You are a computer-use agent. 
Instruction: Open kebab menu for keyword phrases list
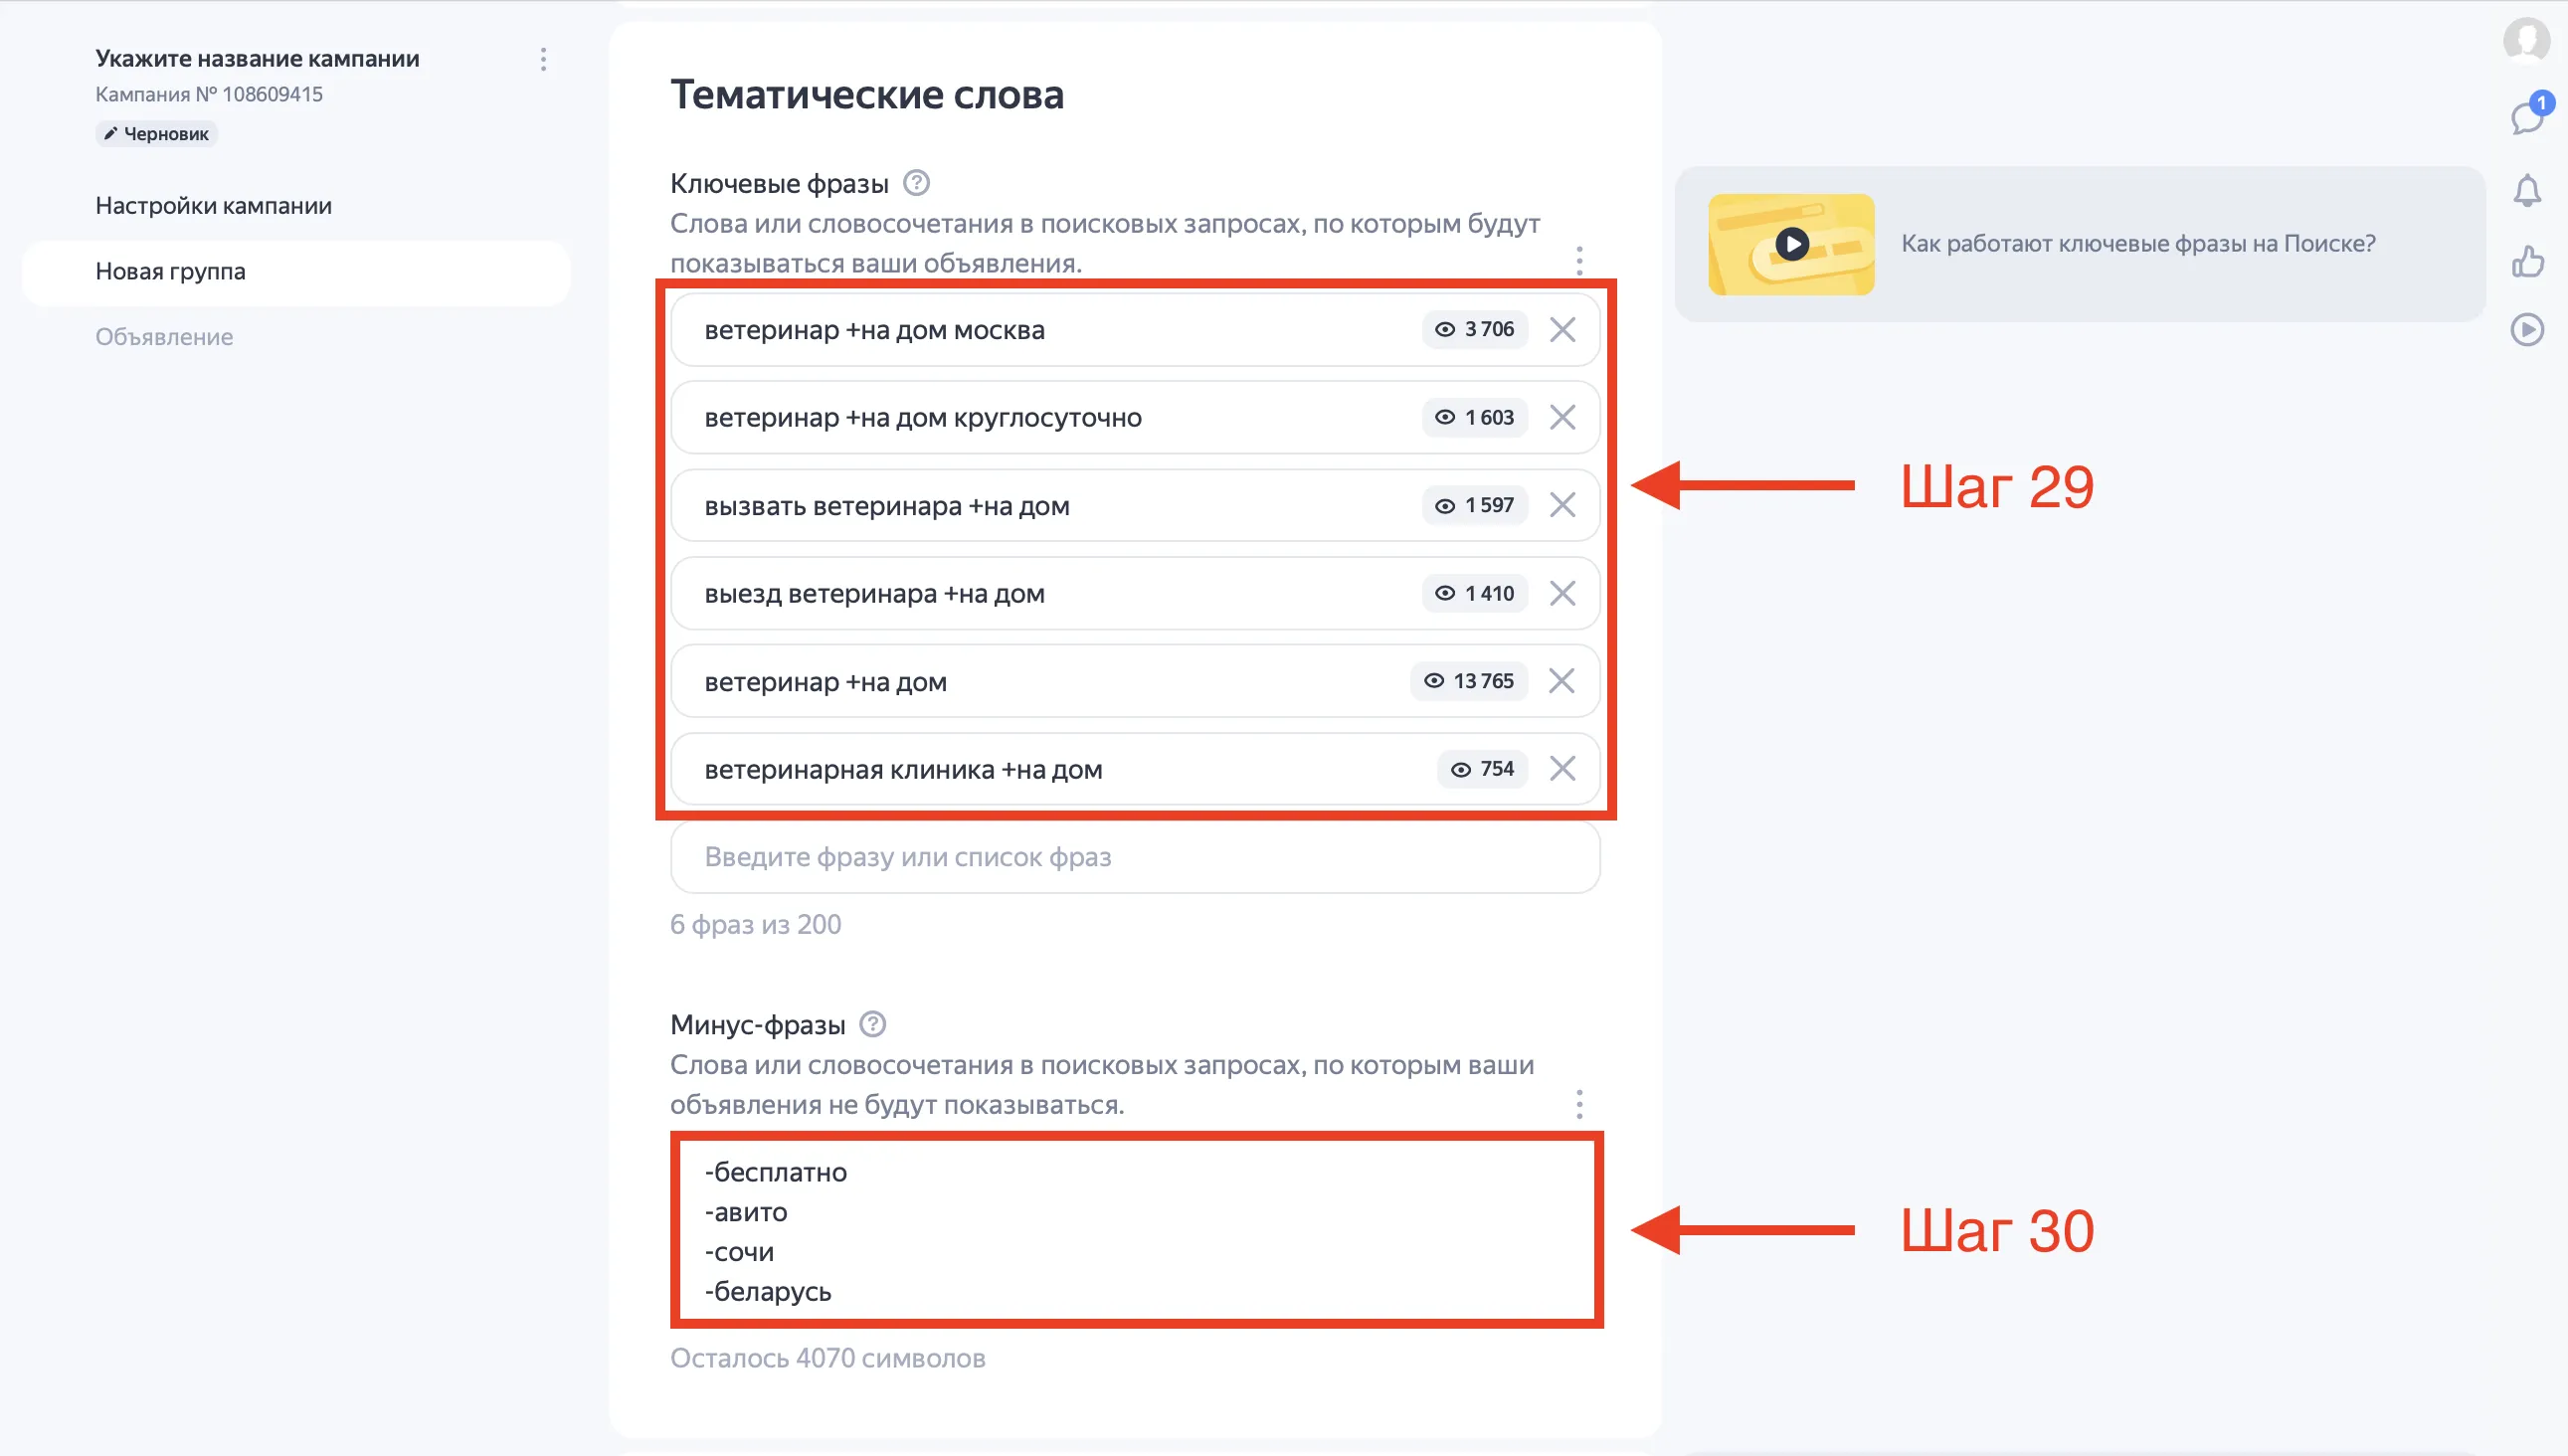pos(1580,262)
